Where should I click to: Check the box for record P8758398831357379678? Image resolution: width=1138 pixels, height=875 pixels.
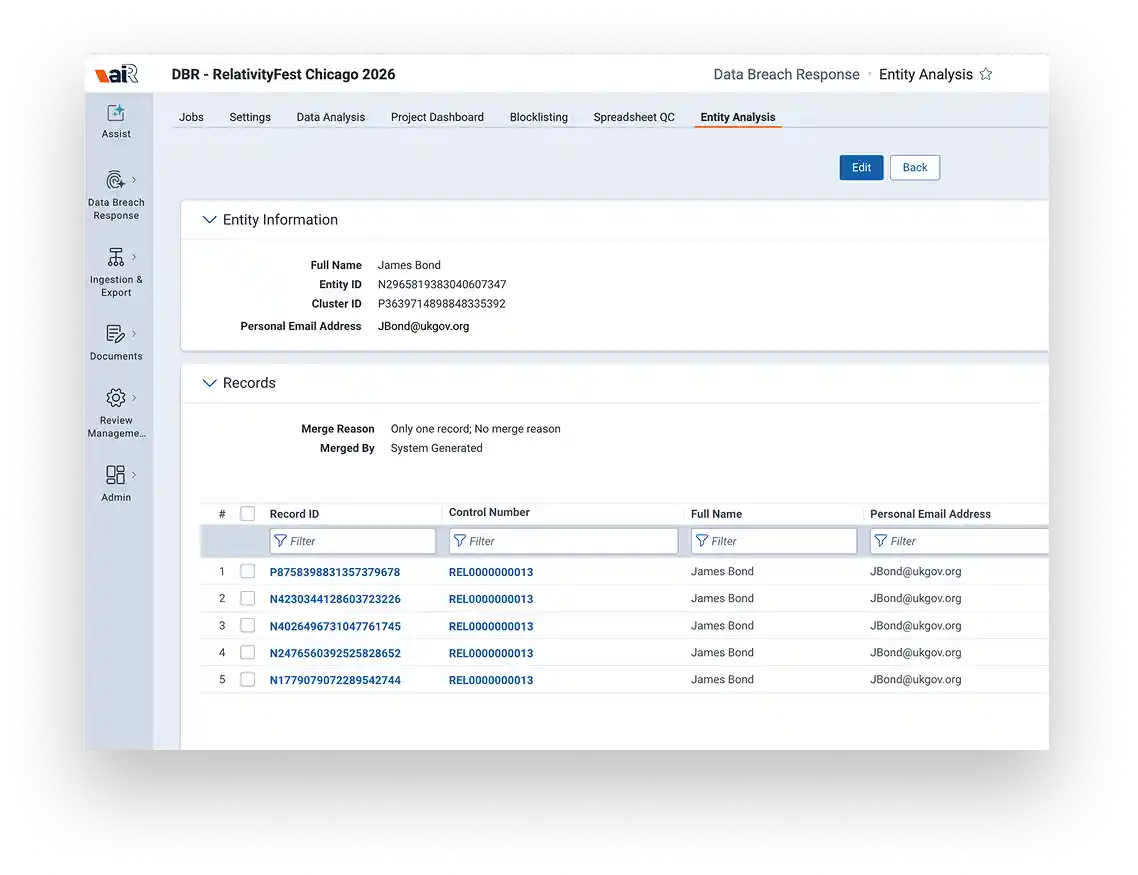247,572
